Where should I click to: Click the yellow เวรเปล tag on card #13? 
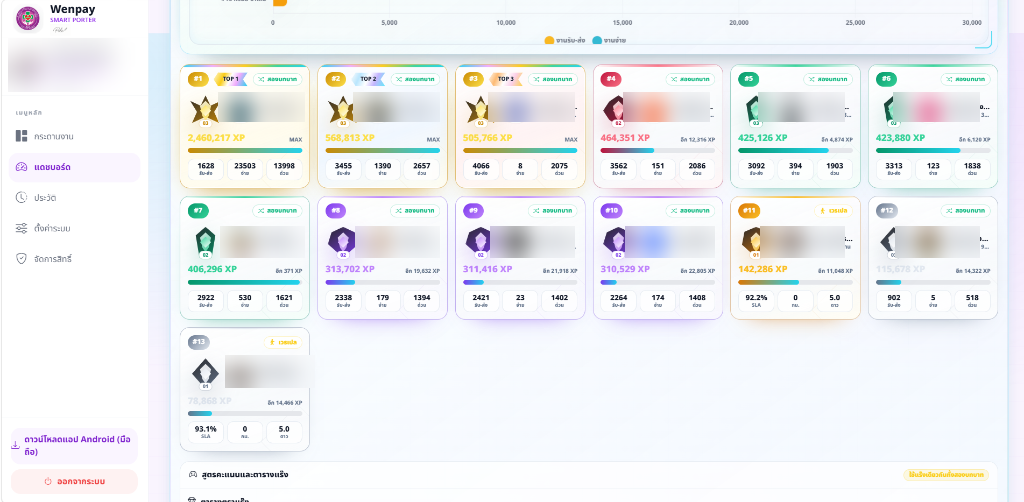click(x=283, y=342)
